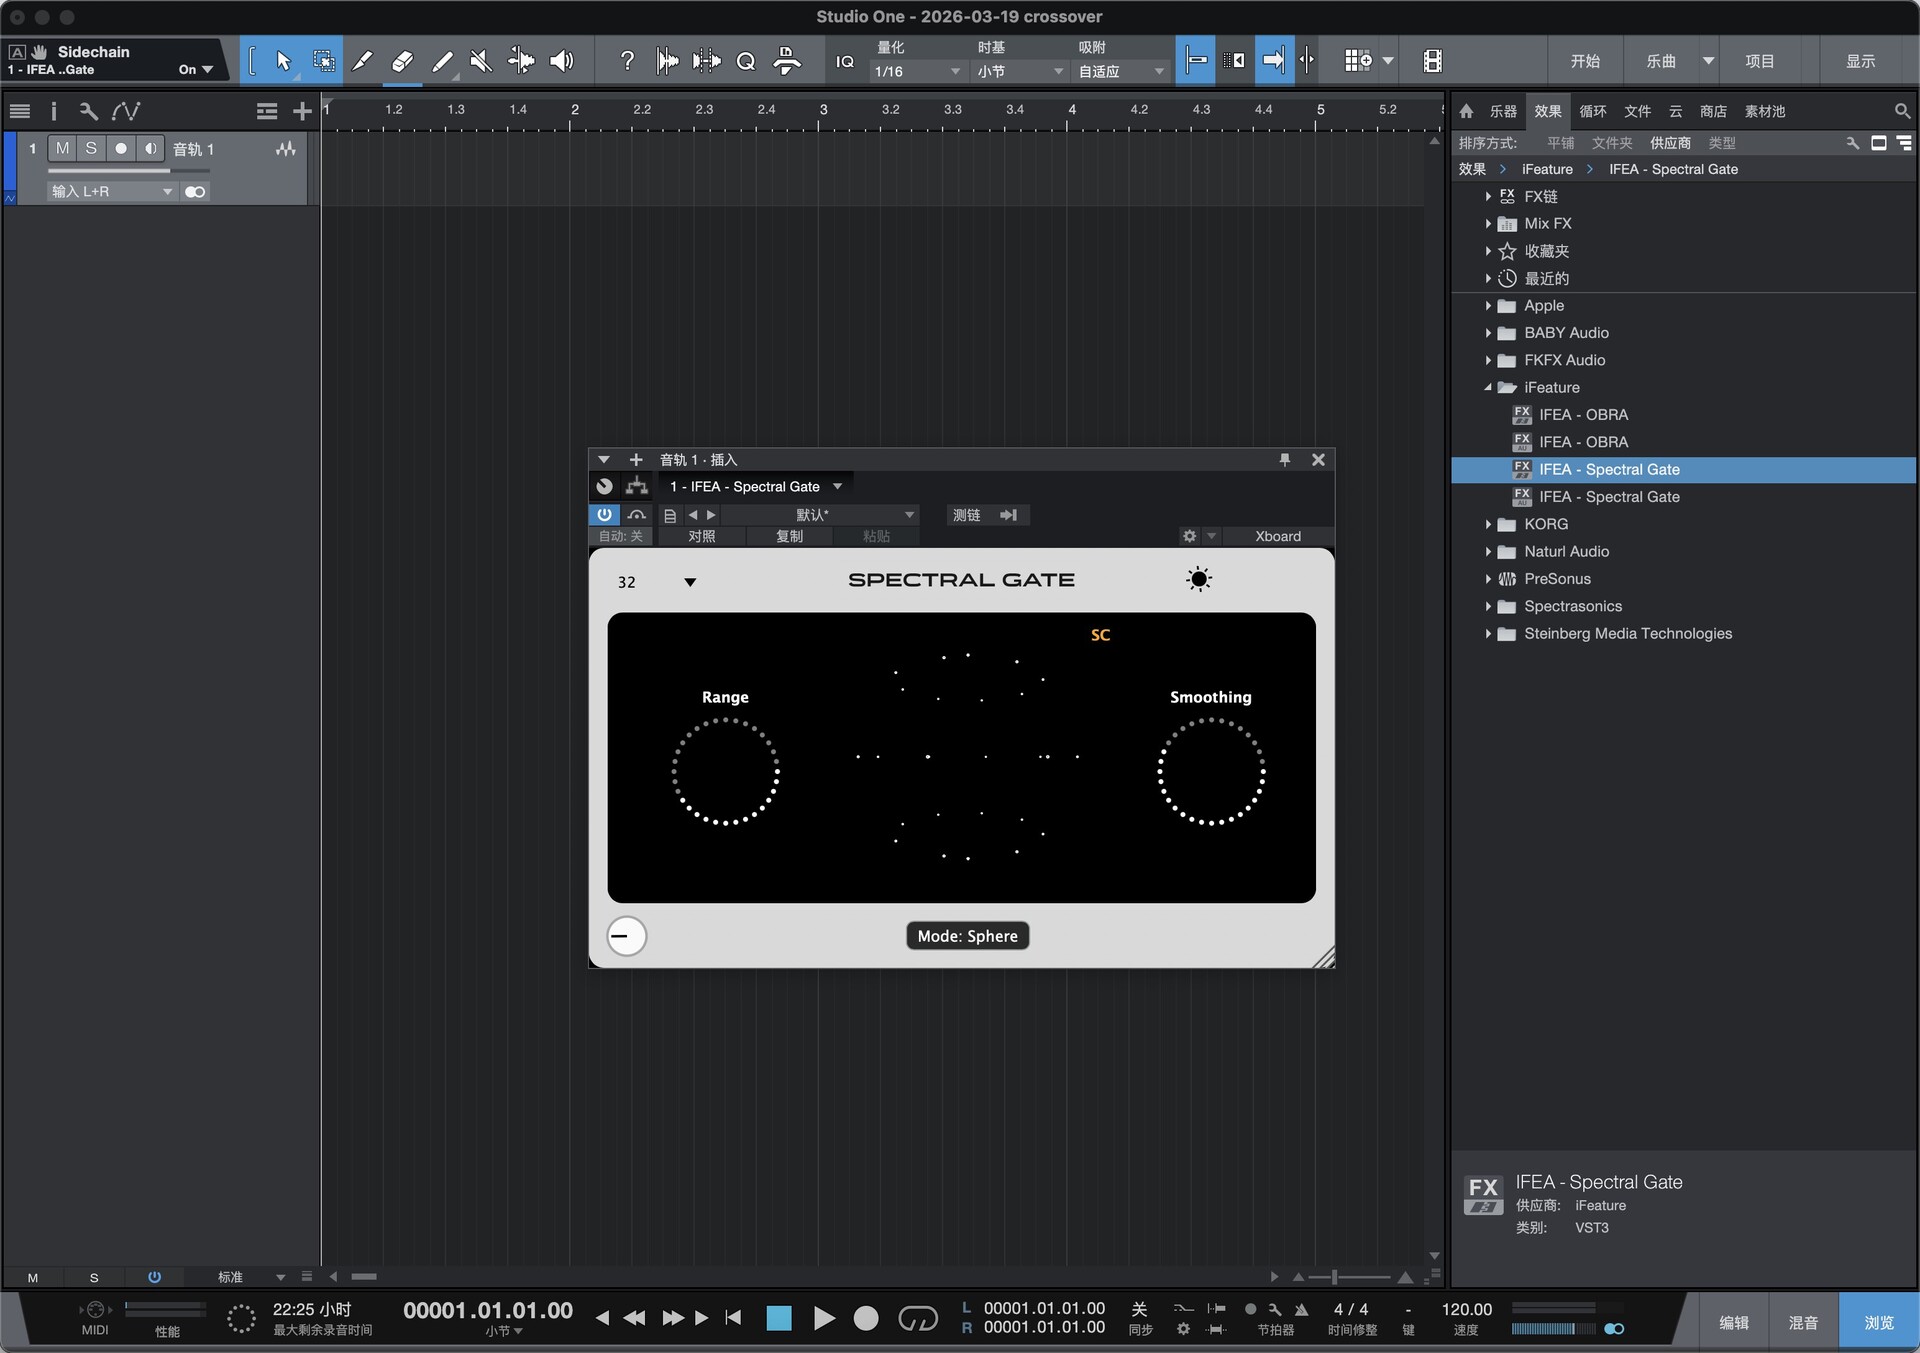Click the search icon in the browser panel
Viewport: 1920px width, 1353px height.
(x=1901, y=111)
